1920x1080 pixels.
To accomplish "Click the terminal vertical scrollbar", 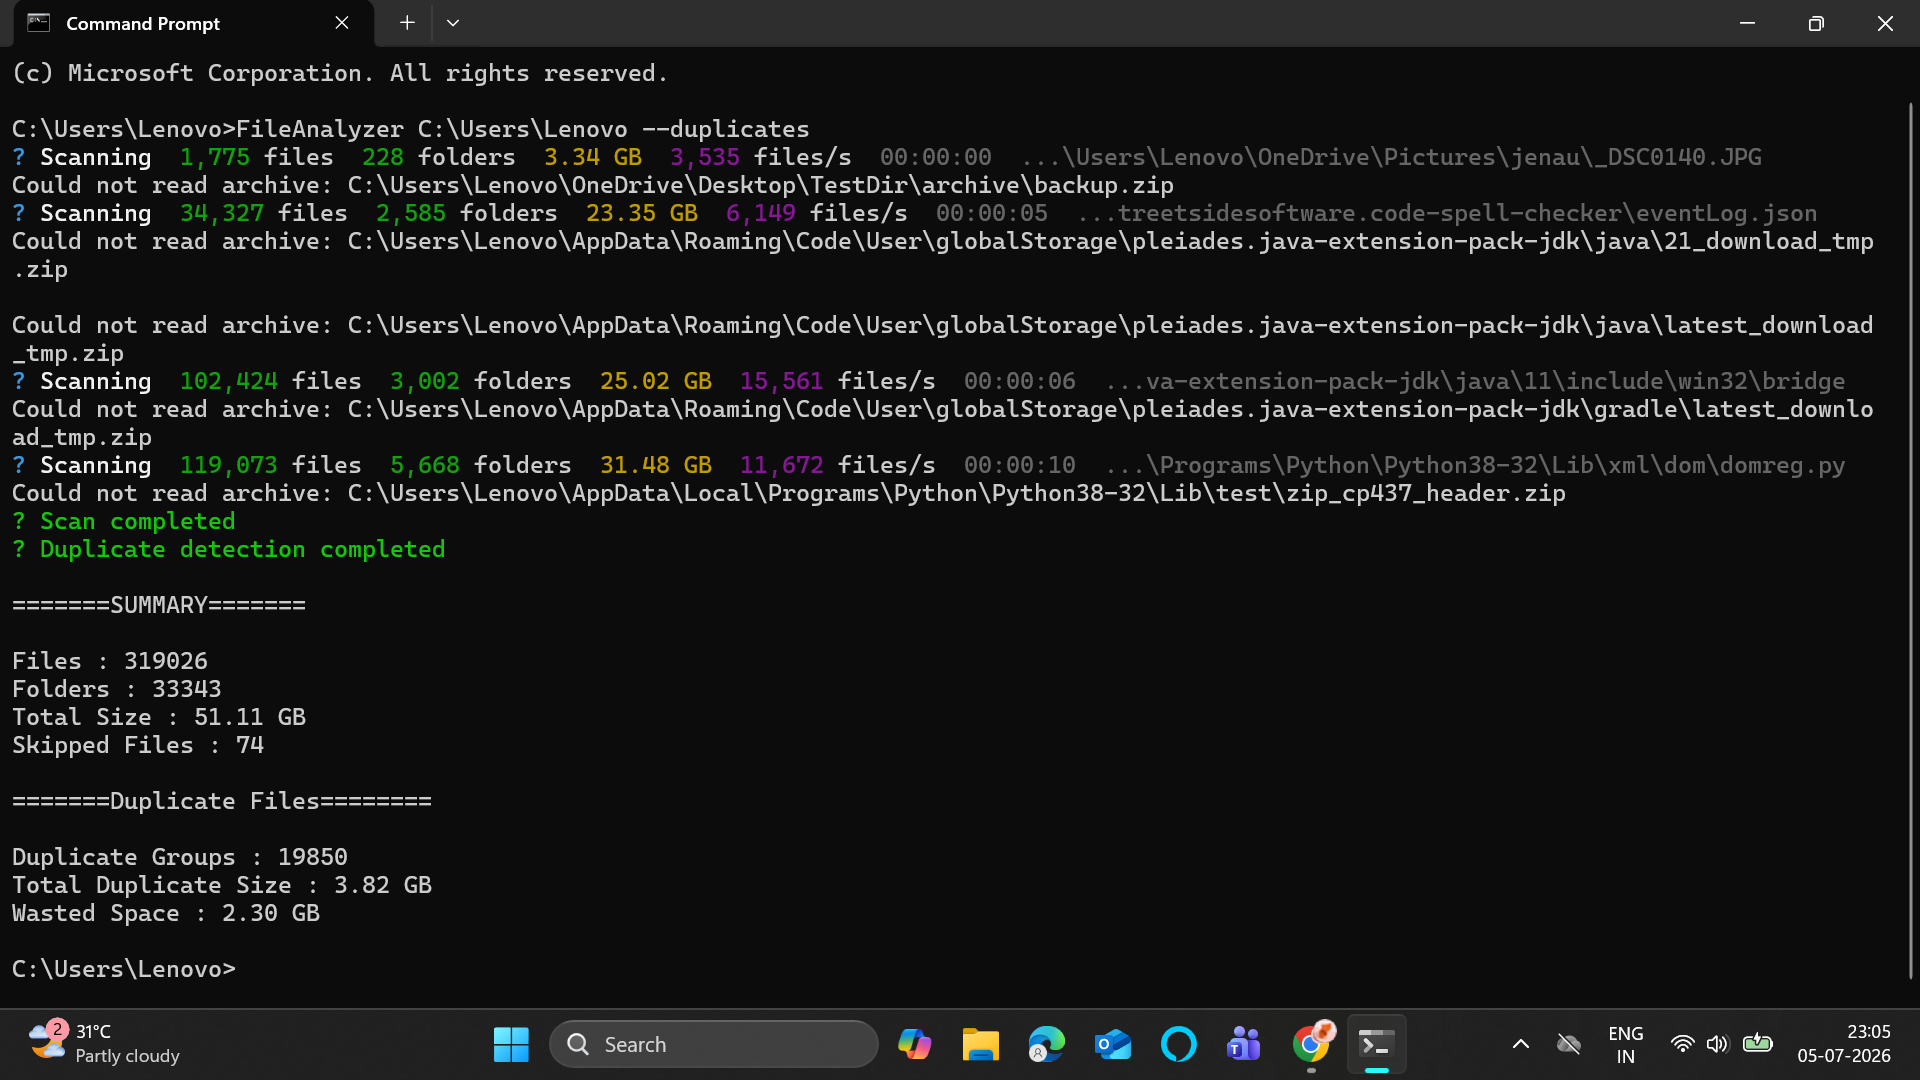I will (1911, 540).
